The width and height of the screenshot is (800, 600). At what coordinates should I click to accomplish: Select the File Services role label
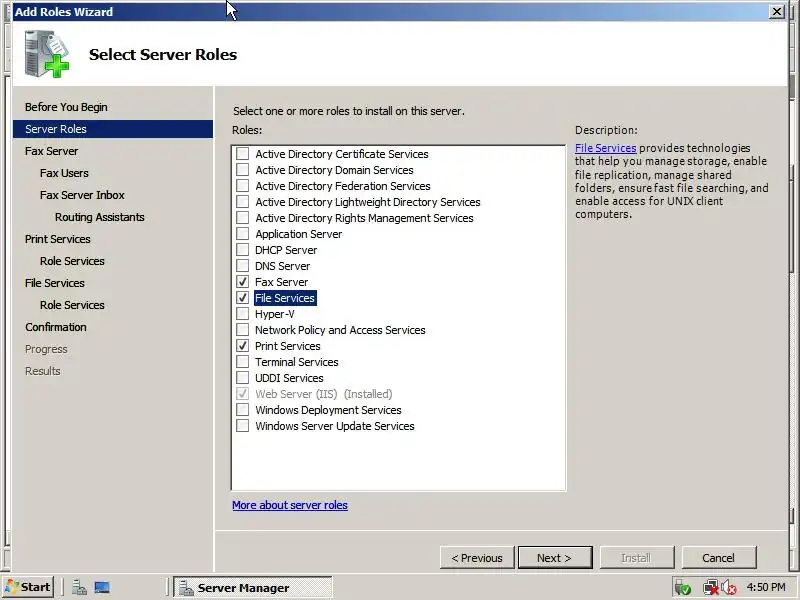pos(285,298)
